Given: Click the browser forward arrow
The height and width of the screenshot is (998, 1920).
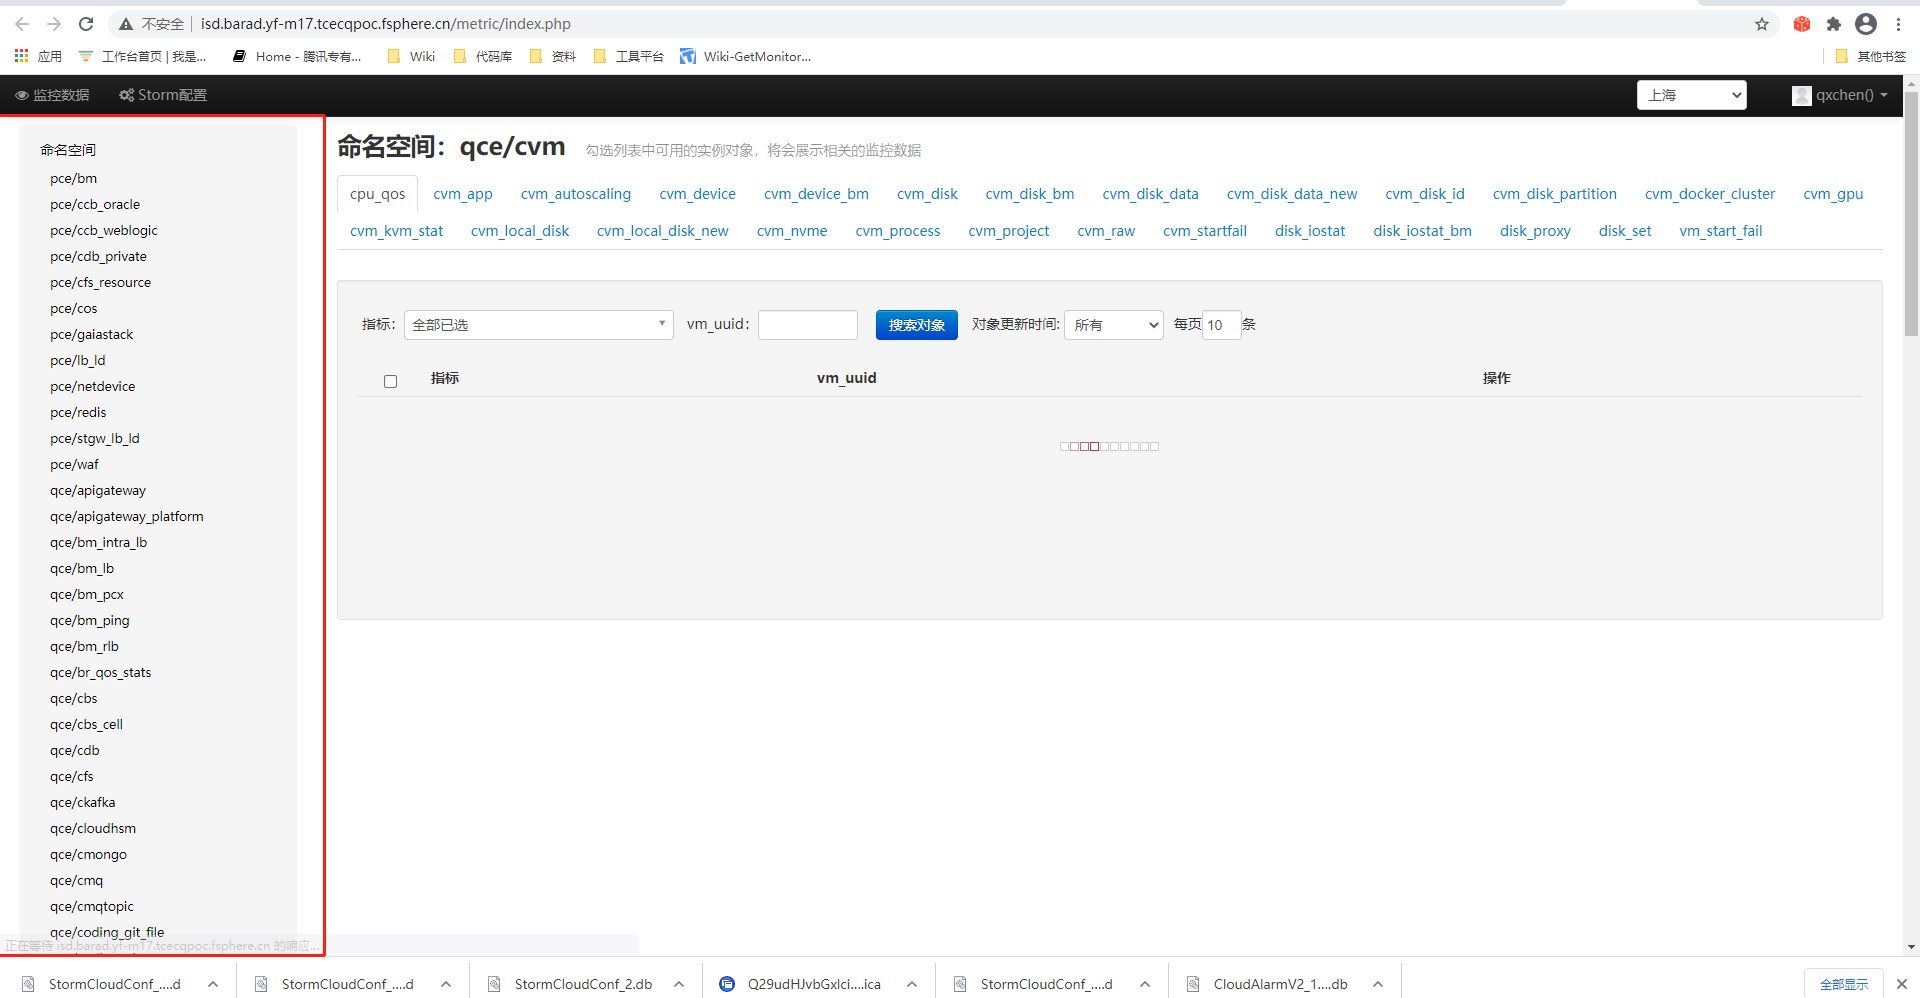Looking at the screenshot, I should 54,24.
